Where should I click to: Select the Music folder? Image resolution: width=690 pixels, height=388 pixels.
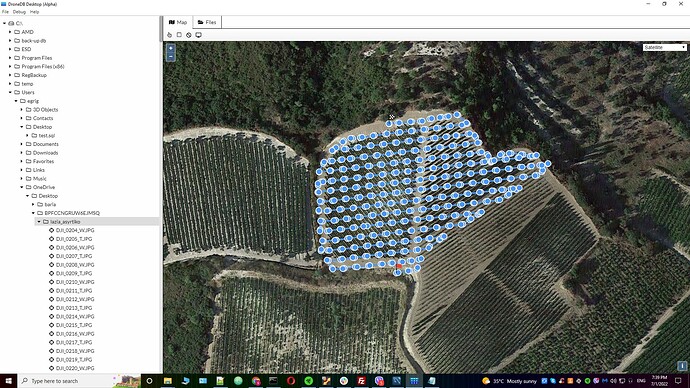pos(40,179)
